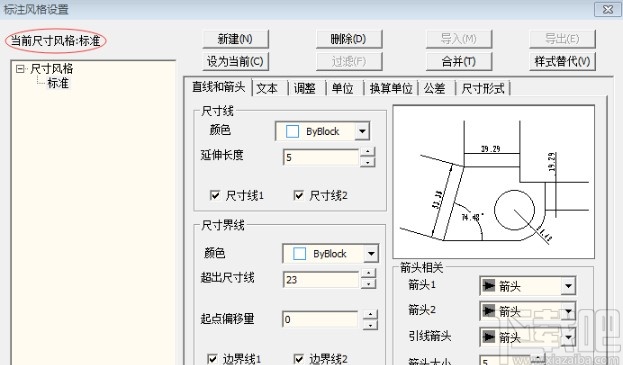The image size is (623, 365).
Task: Open the 调整 tab
Action: pos(305,89)
